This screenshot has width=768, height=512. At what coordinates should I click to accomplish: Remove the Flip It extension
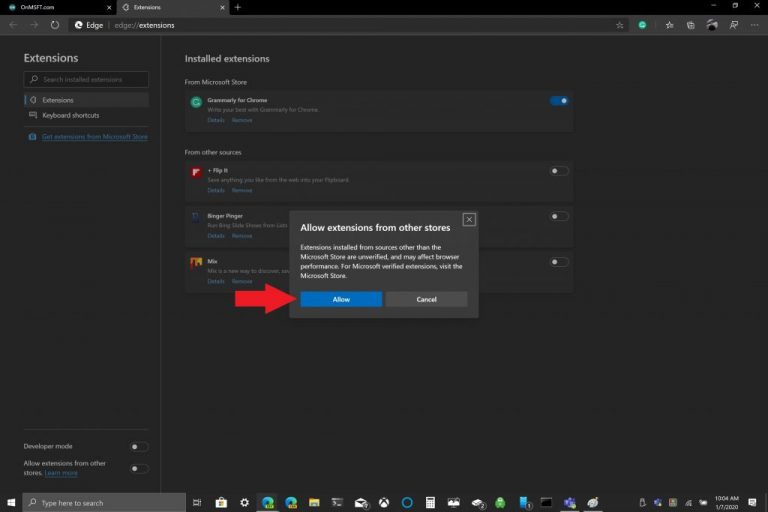242,190
